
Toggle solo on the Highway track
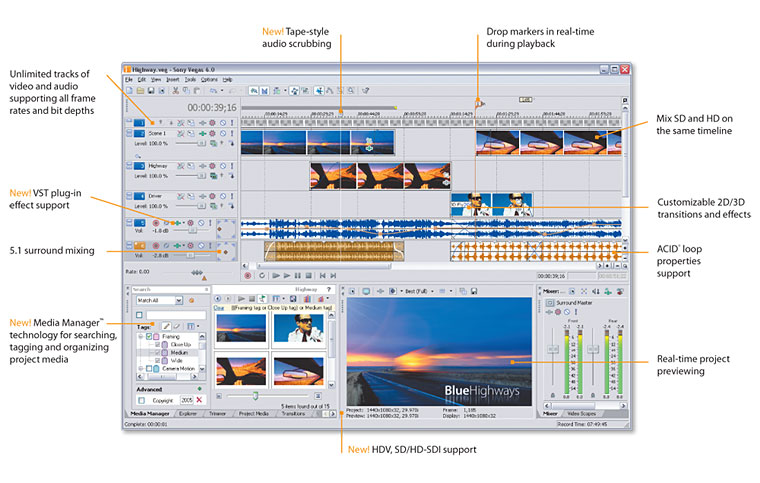point(232,166)
